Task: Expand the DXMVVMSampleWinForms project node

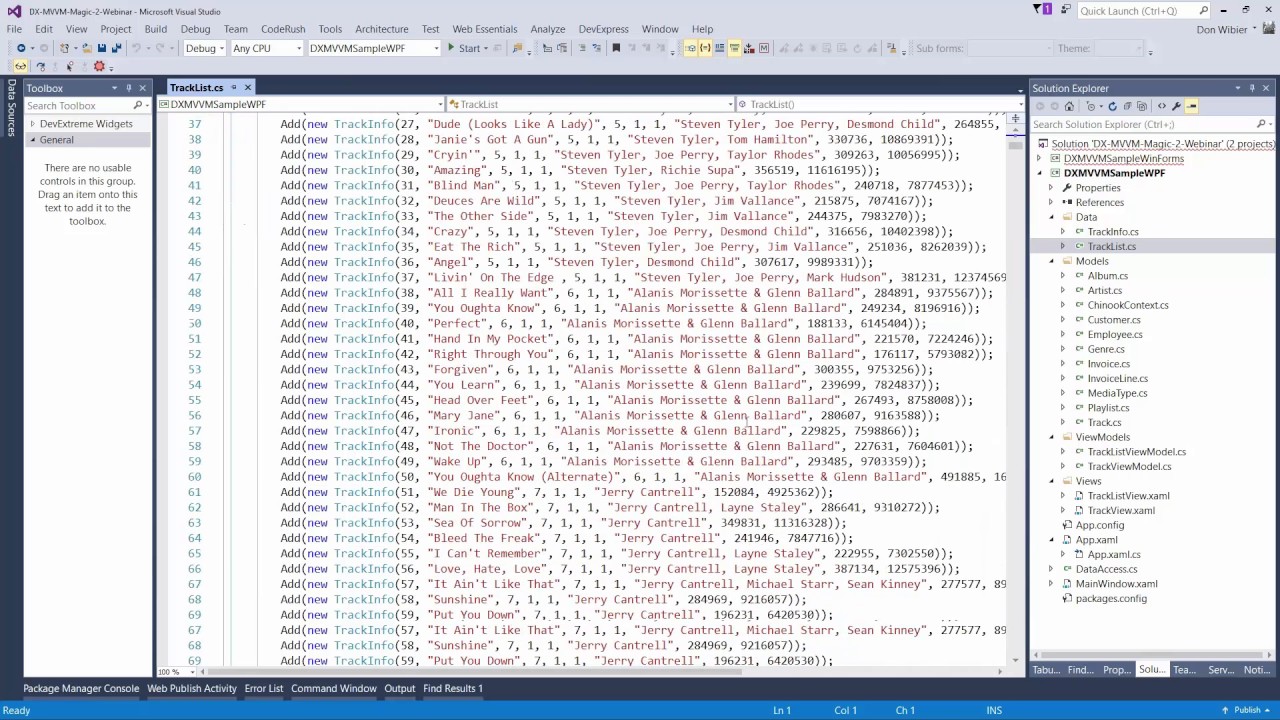Action: [1040, 158]
